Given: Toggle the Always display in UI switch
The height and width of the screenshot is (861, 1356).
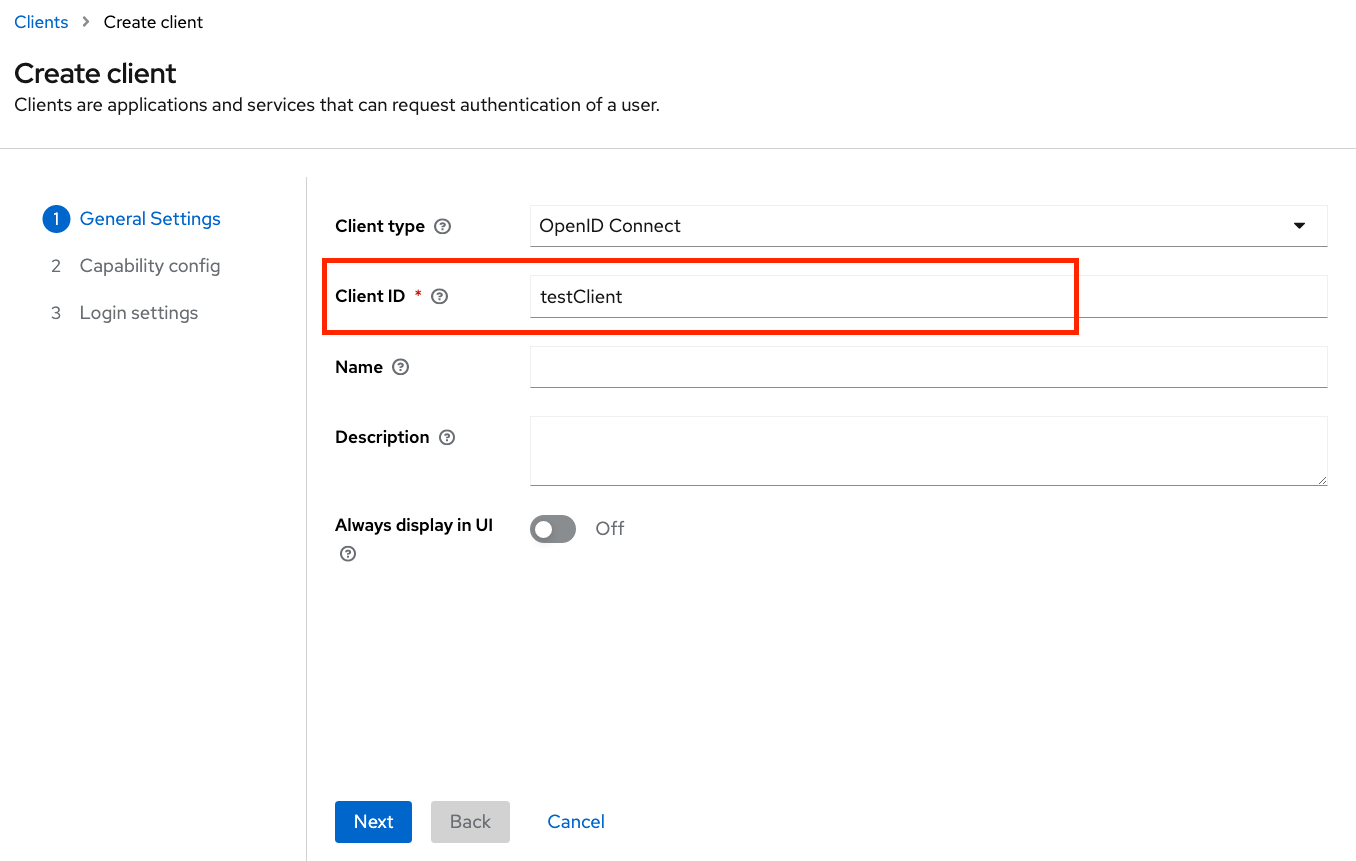Looking at the screenshot, I should (553, 529).
